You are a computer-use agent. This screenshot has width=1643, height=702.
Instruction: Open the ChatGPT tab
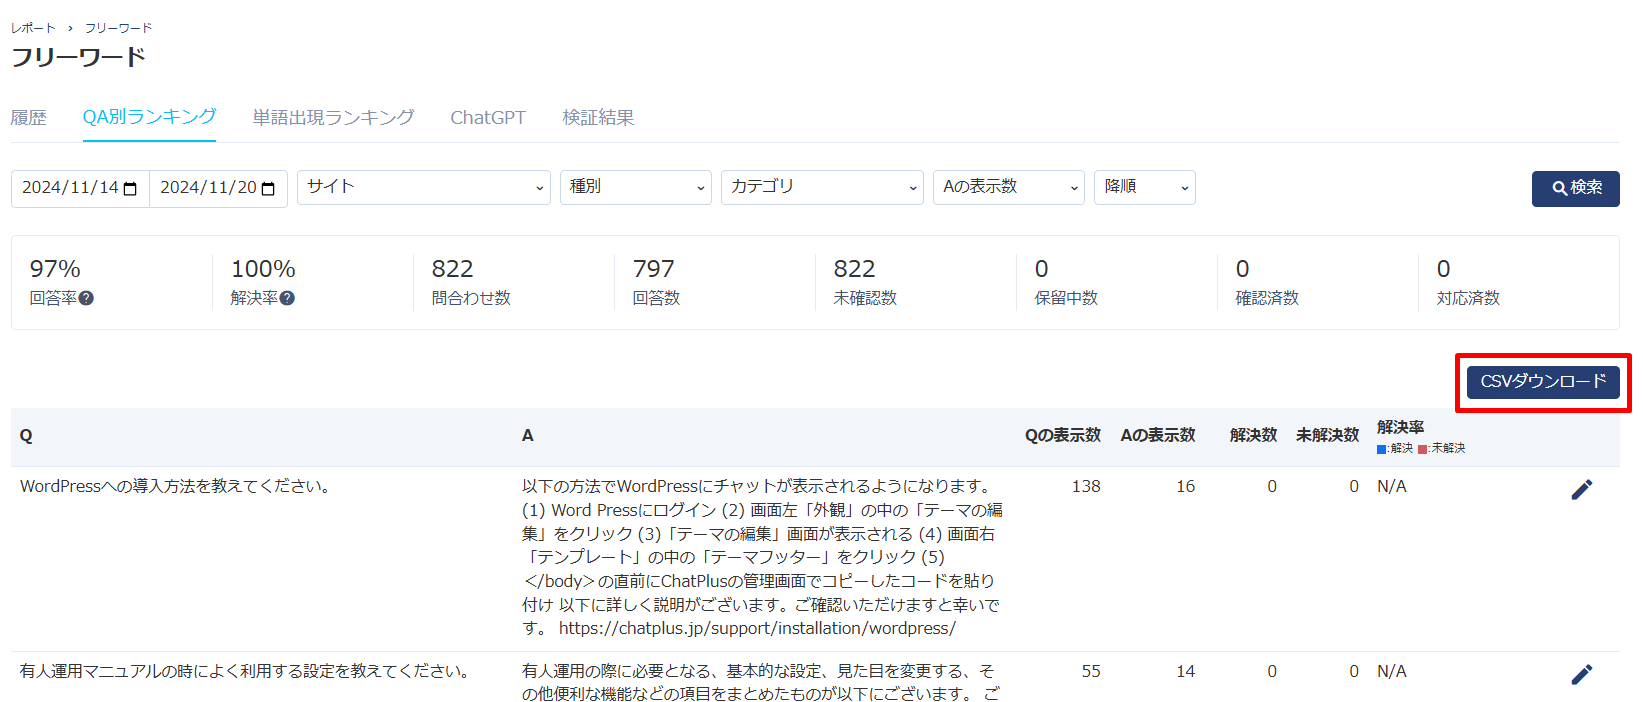pos(487,118)
